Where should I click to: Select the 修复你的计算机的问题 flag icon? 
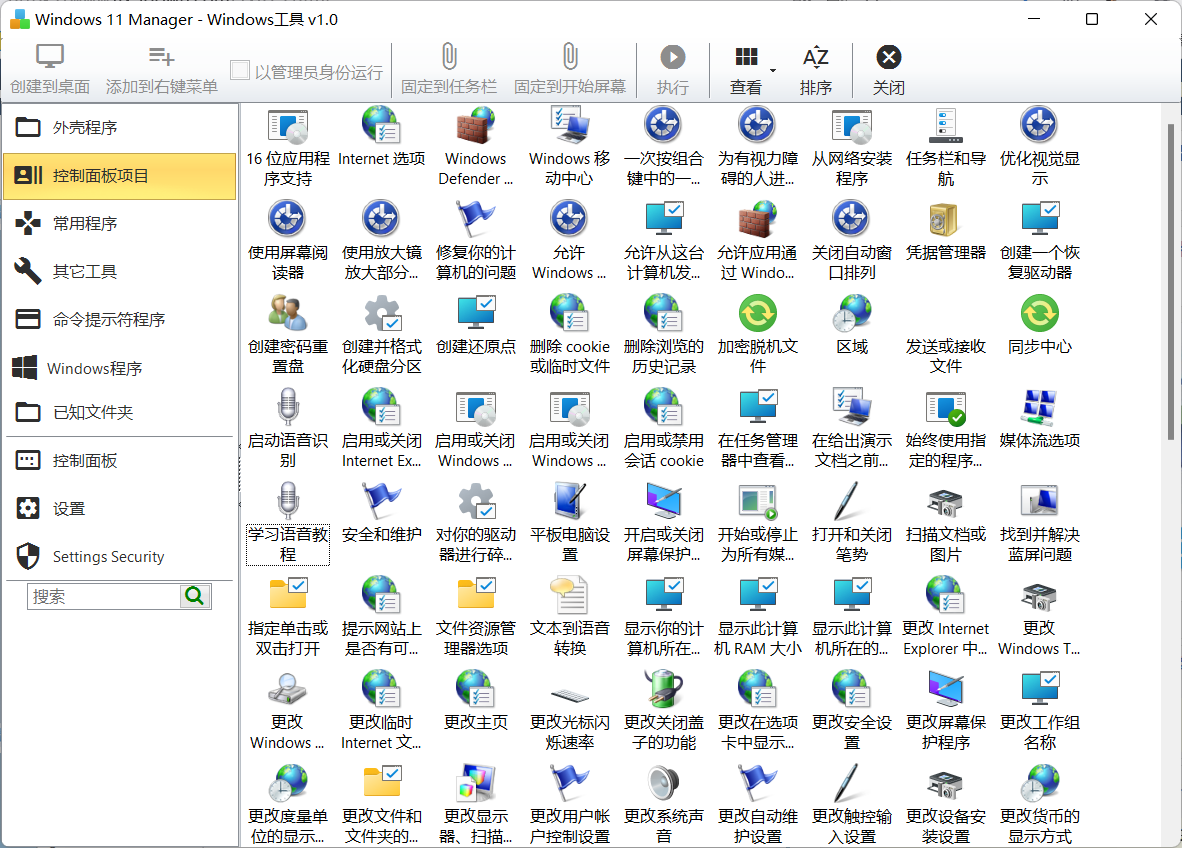[x=476, y=219]
